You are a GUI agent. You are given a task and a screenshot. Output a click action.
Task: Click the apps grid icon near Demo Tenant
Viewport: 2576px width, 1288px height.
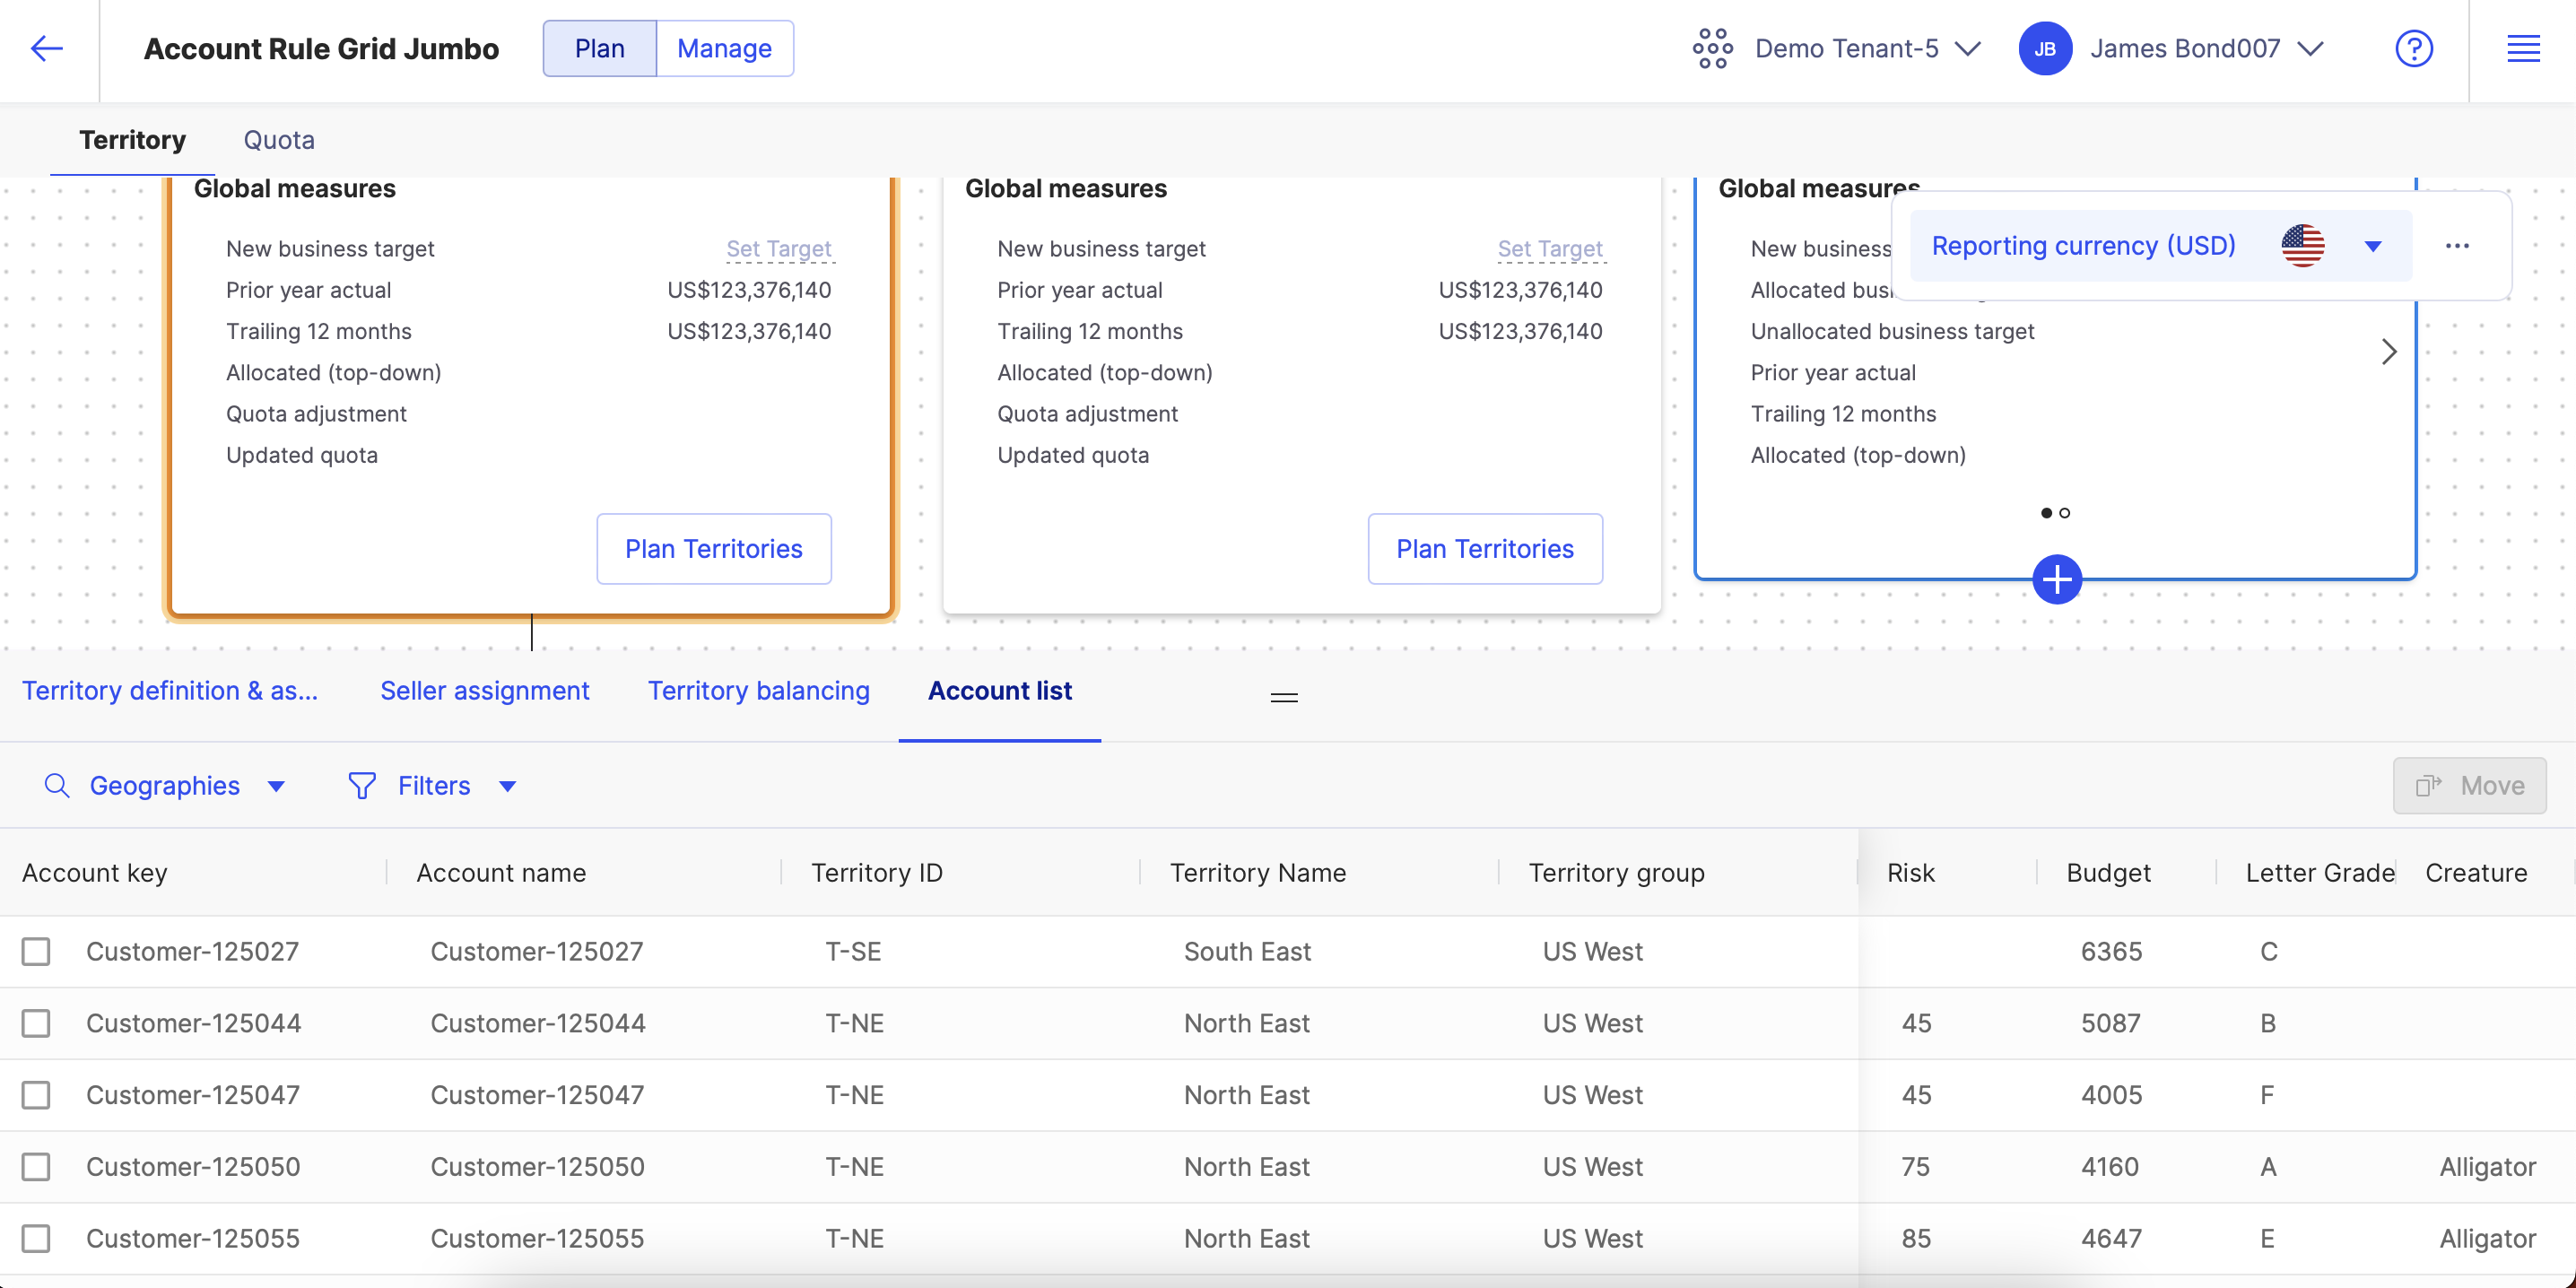(1713, 48)
